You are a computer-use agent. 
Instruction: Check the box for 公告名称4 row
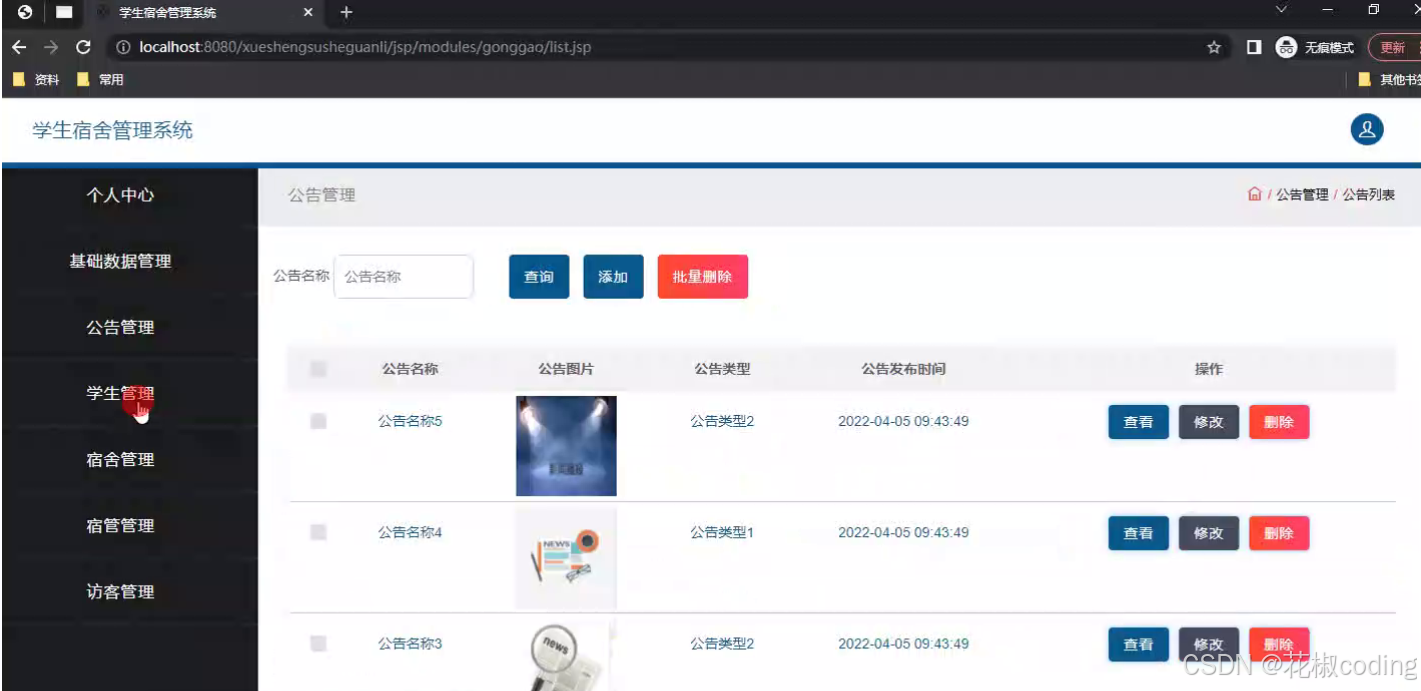point(318,533)
